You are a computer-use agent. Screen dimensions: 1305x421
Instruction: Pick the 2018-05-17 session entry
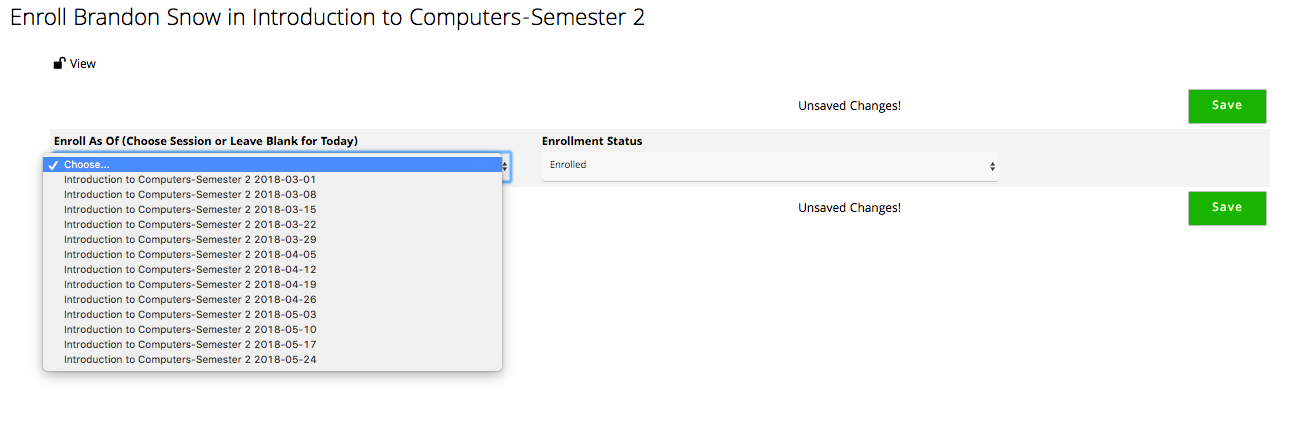tap(272, 345)
